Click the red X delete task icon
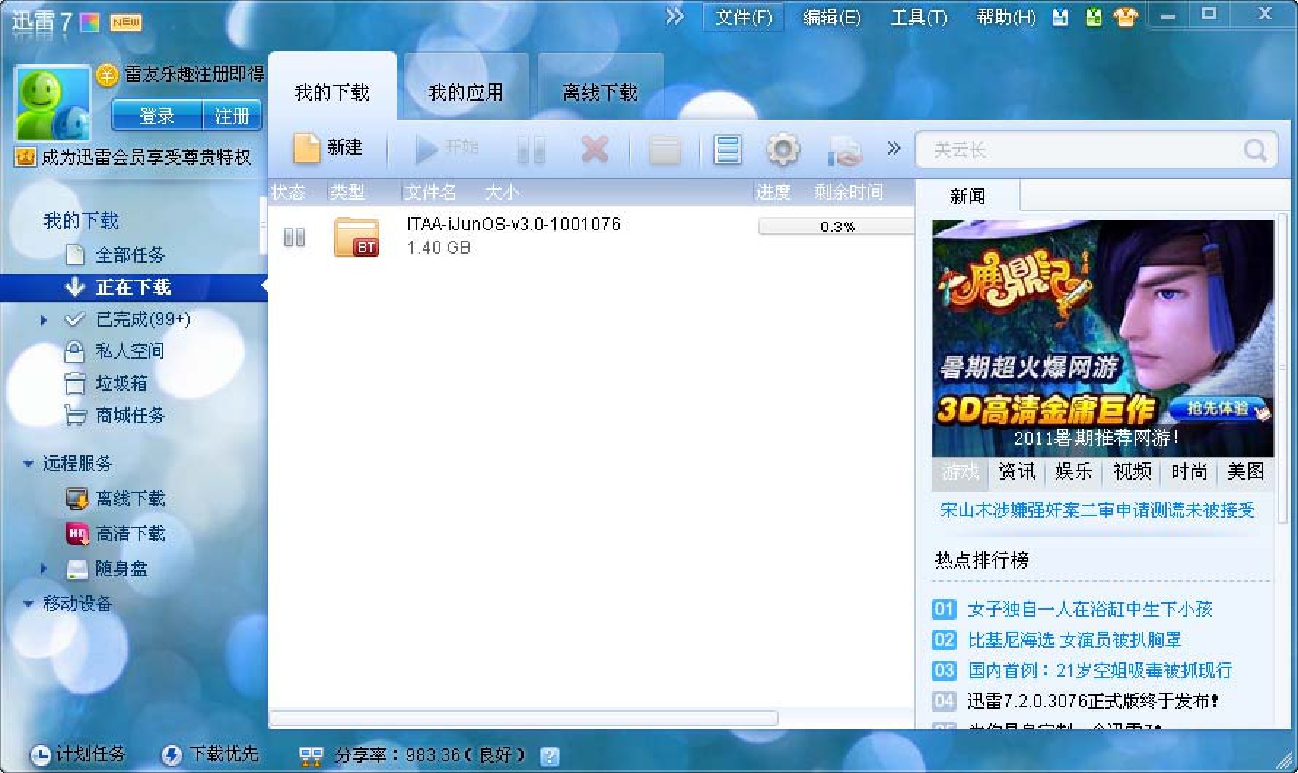The height and width of the screenshot is (773, 1298). (x=595, y=150)
